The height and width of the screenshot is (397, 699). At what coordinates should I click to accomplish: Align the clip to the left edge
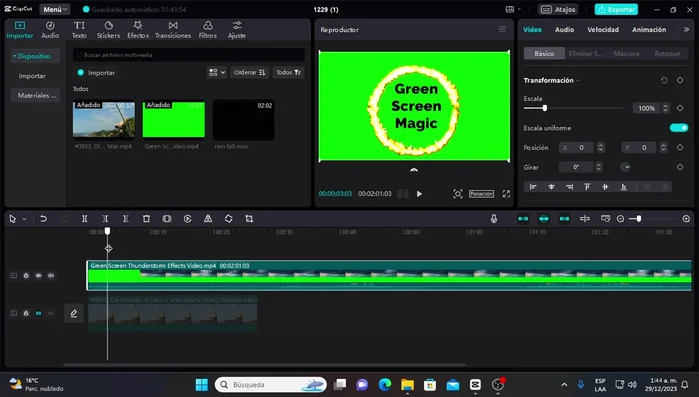point(533,187)
